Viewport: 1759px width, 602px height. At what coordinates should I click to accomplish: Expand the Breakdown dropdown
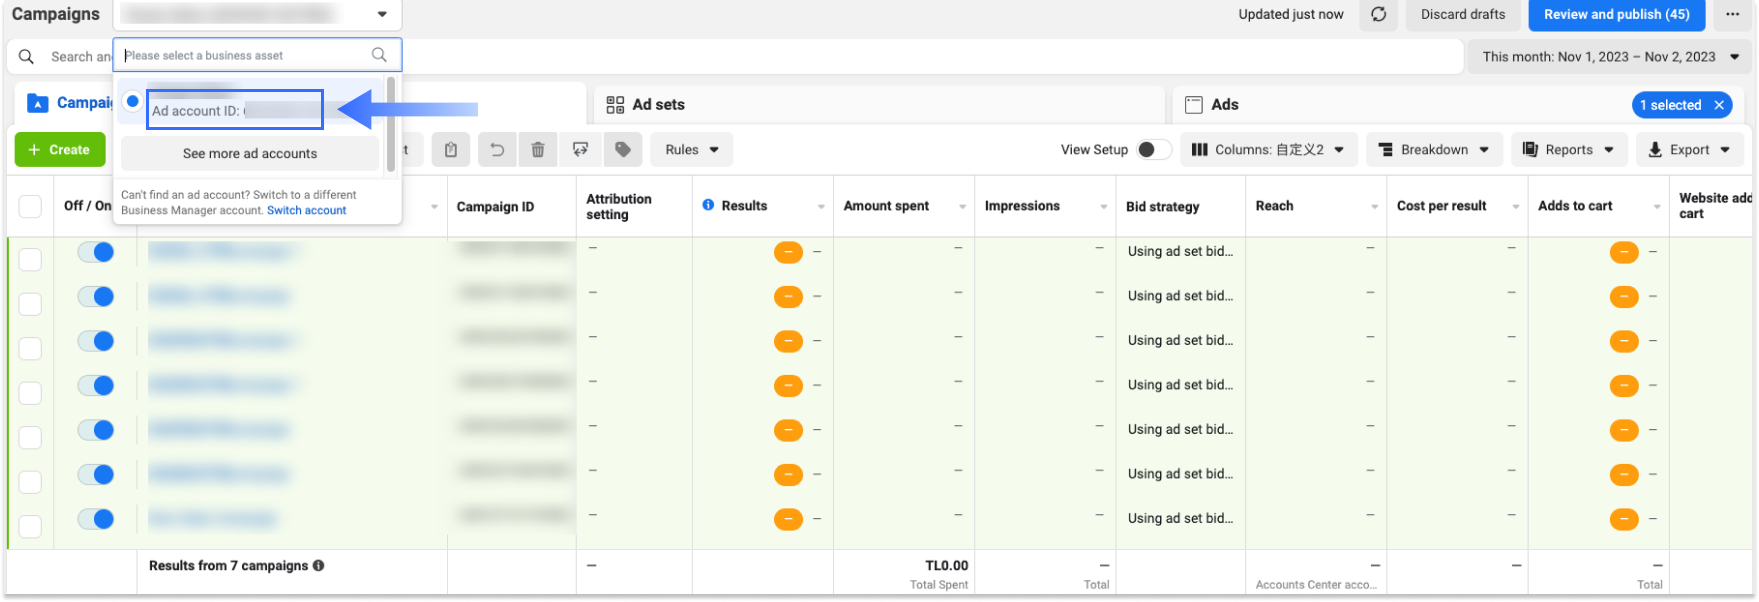pyautogui.click(x=1433, y=150)
